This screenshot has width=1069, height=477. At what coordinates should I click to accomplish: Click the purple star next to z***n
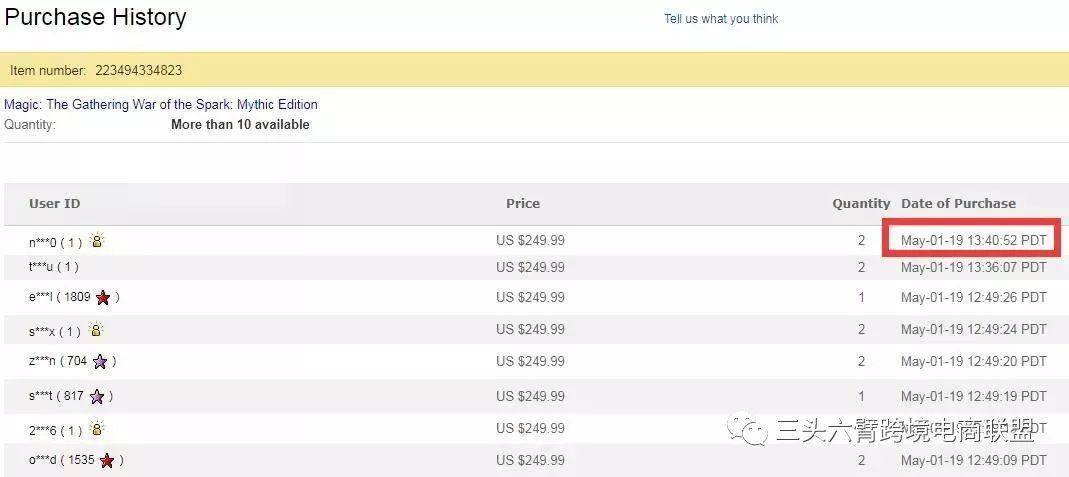(100, 362)
